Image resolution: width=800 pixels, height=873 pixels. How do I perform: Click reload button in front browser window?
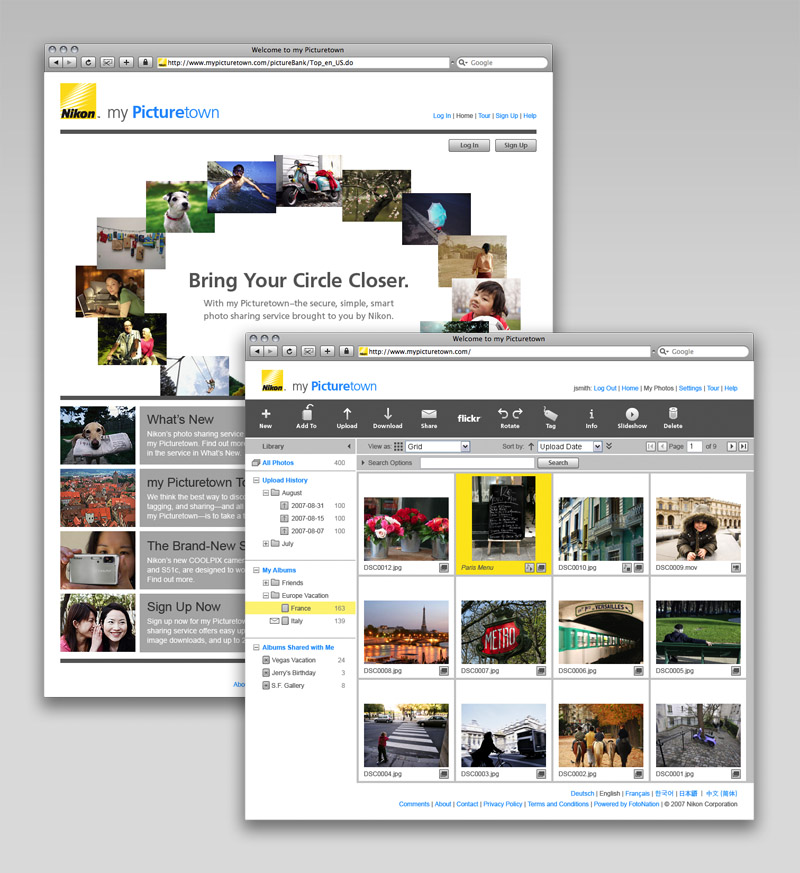coord(289,351)
